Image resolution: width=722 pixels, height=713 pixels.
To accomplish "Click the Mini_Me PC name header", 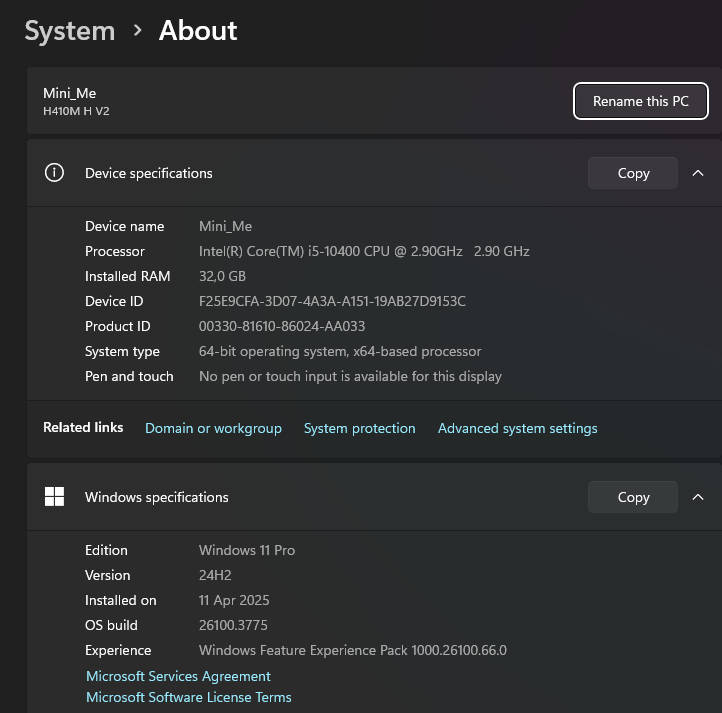I will (x=70, y=93).
